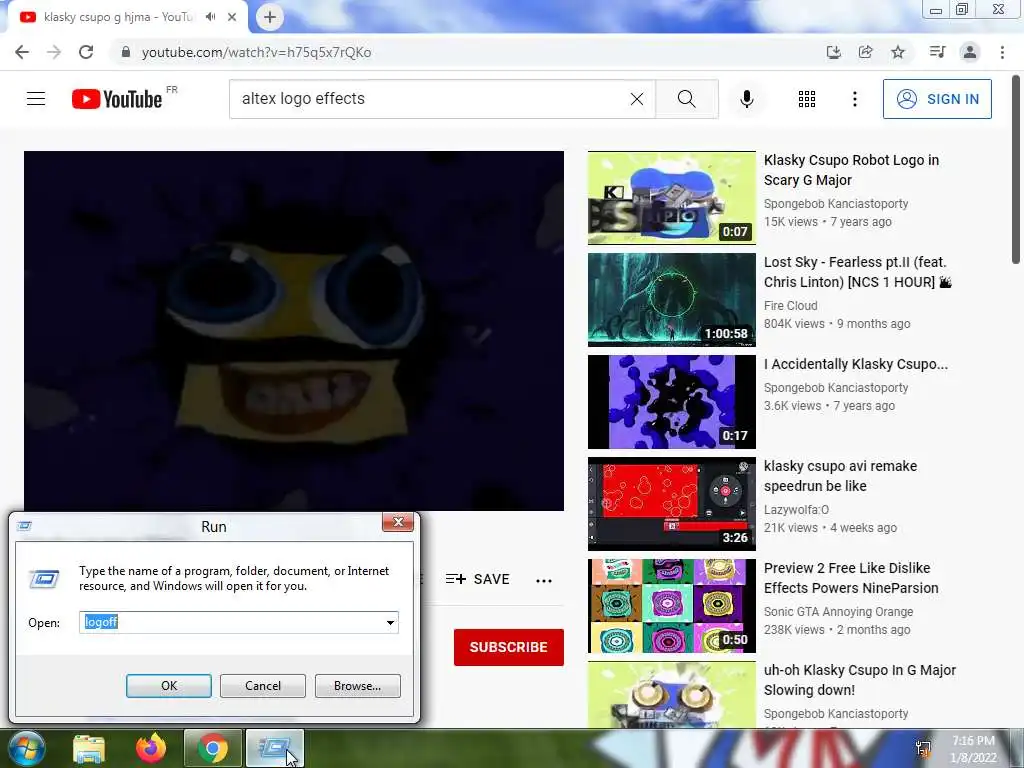Launch Firefox from the taskbar

pos(151,748)
